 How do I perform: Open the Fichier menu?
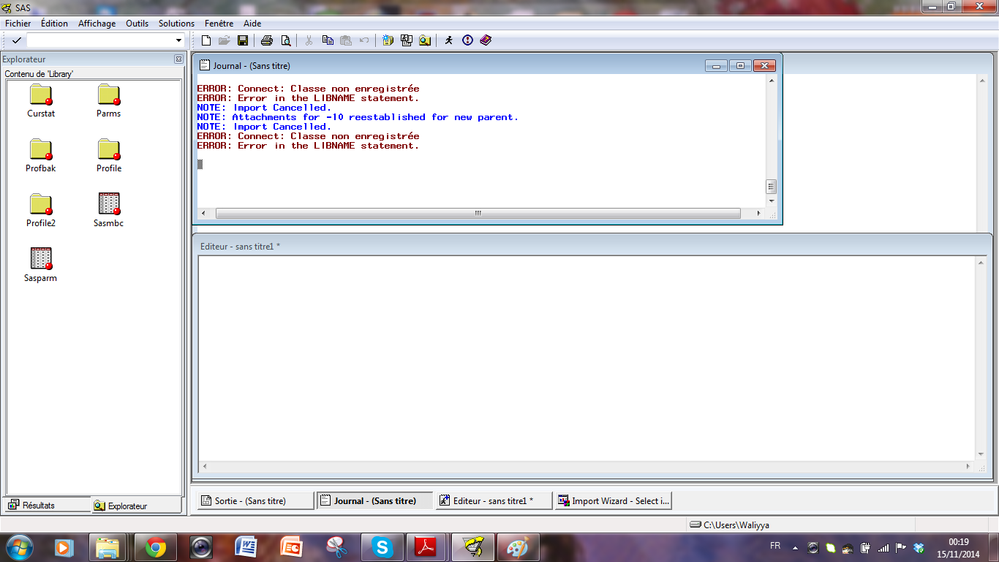pyautogui.click(x=18, y=23)
